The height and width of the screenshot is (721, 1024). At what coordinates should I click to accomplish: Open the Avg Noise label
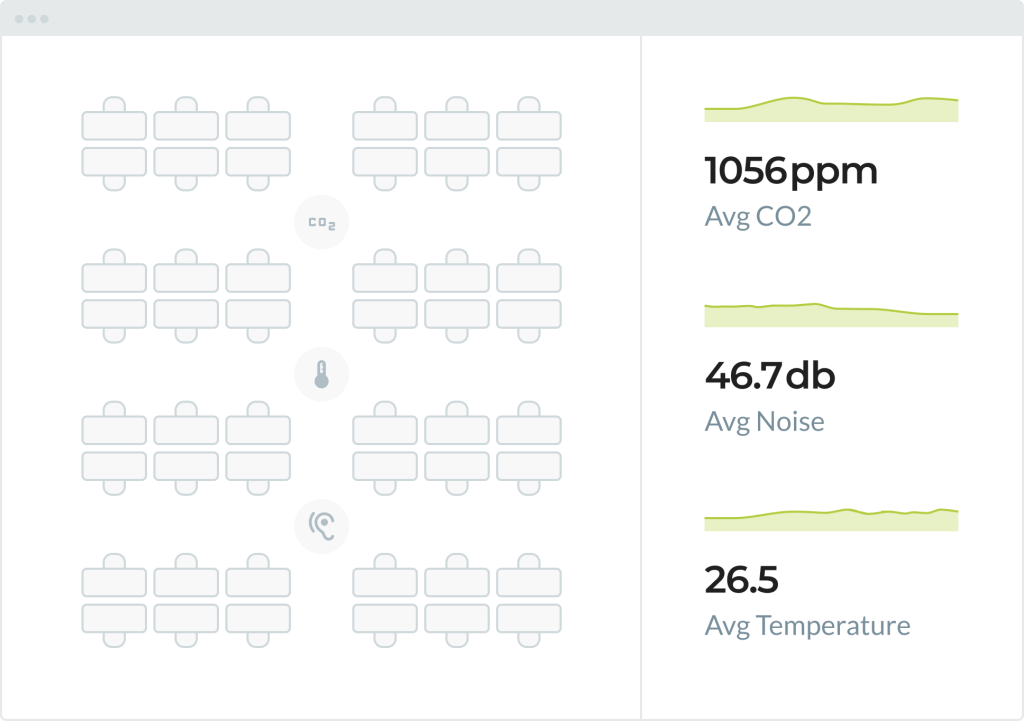click(764, 421)
